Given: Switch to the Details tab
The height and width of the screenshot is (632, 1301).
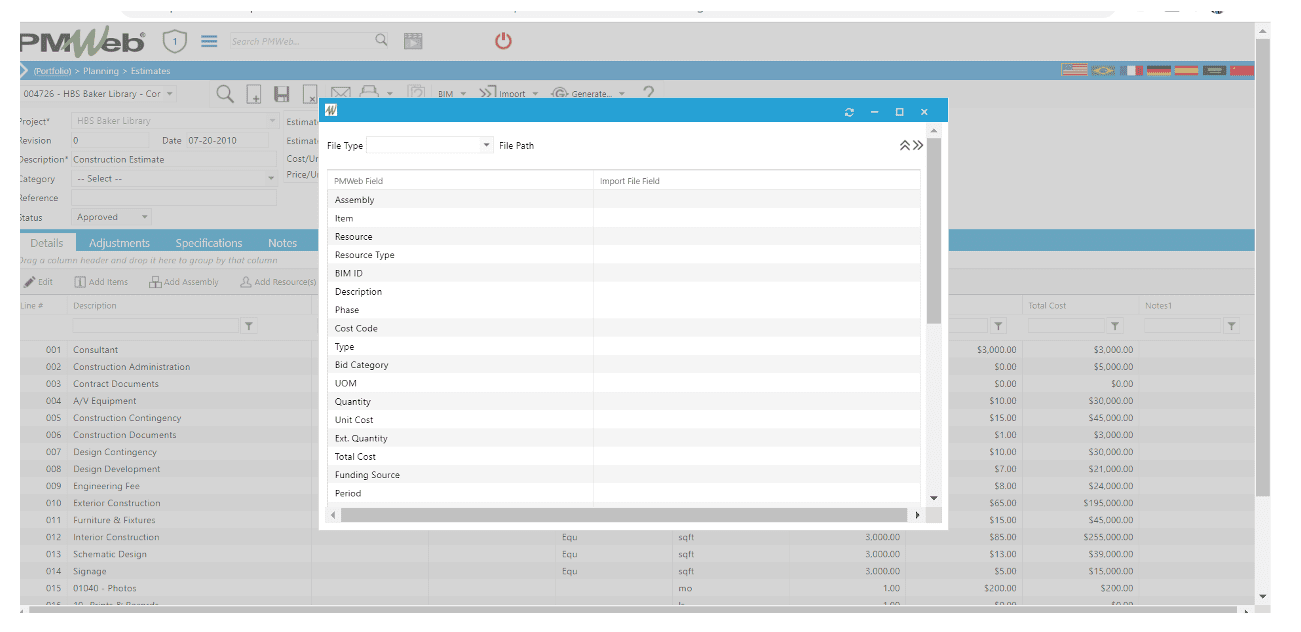Looking at the screenshot, I should 47,243.
